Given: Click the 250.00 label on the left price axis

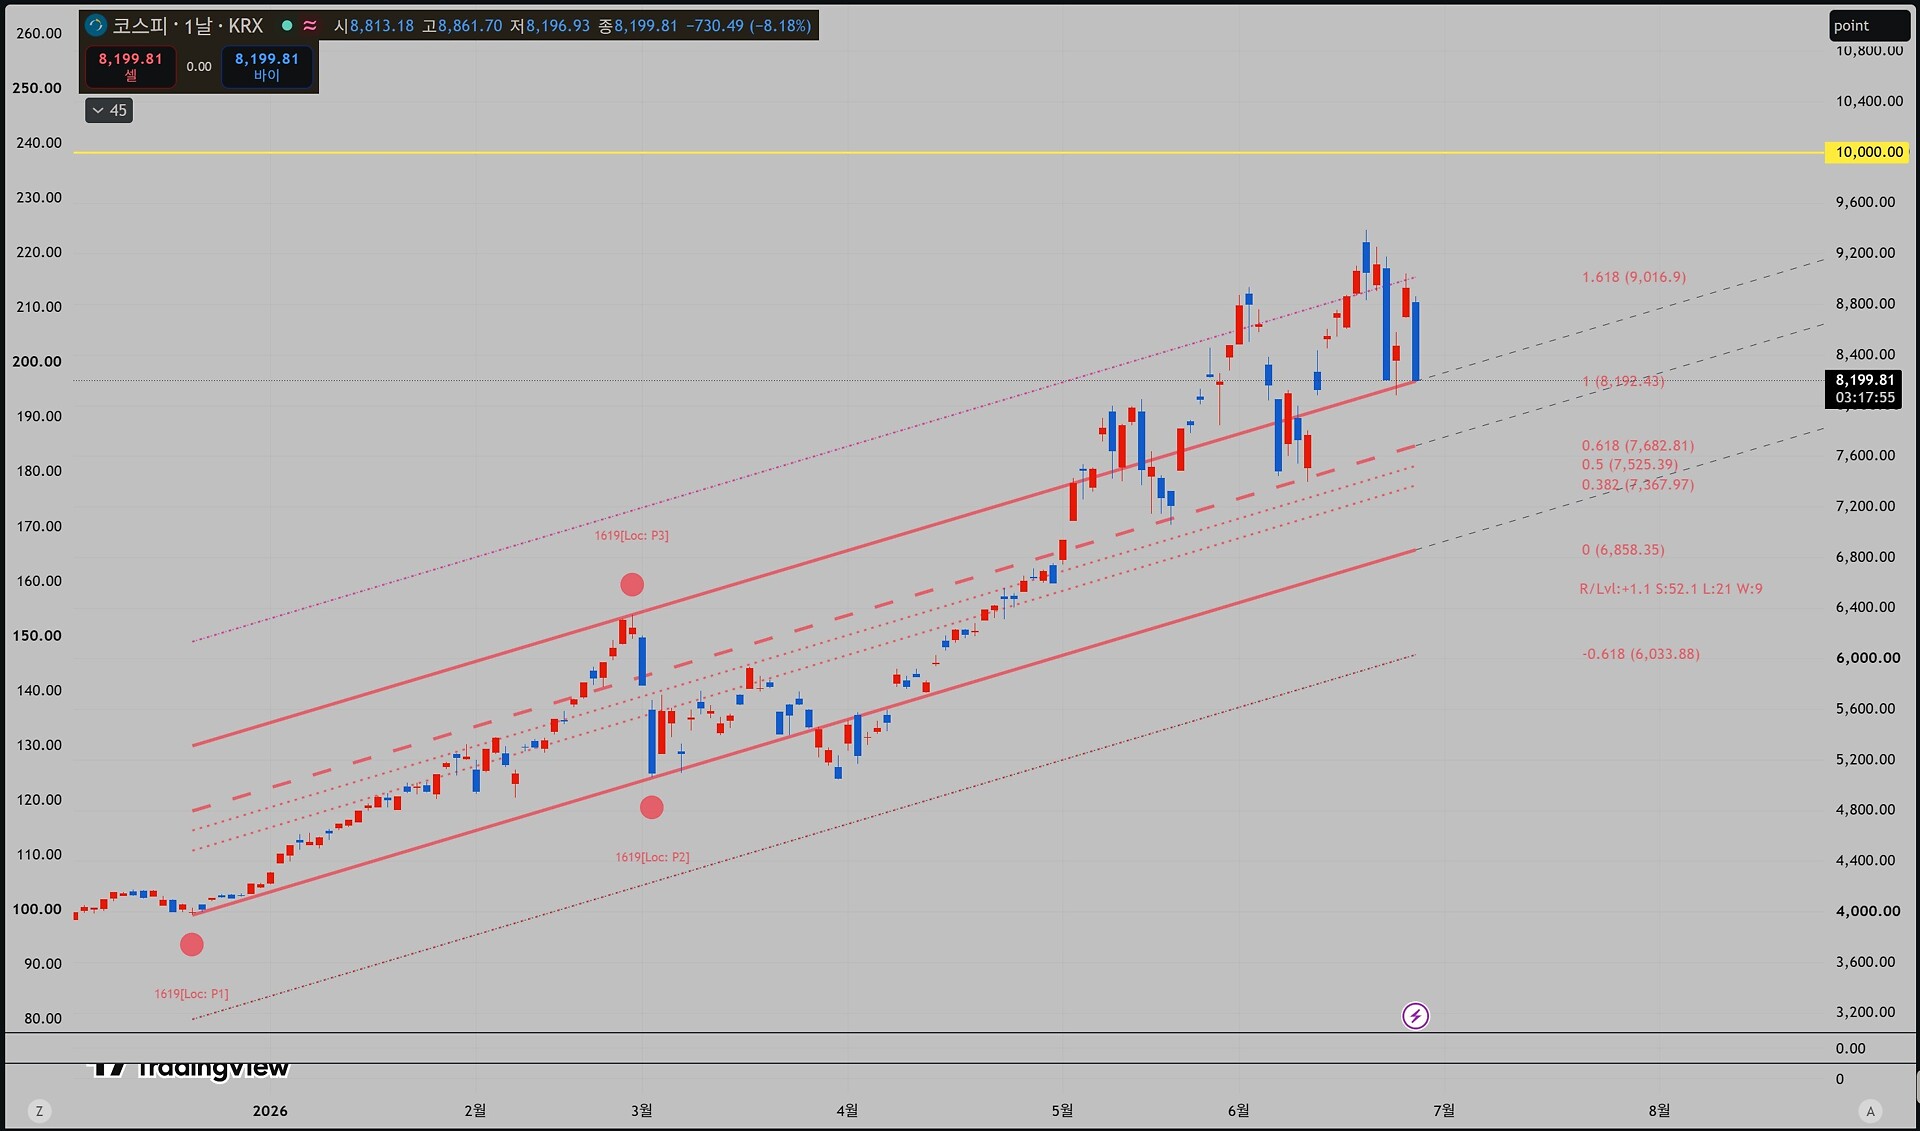Looking at the screenshot, I should (x=37, y=88).
